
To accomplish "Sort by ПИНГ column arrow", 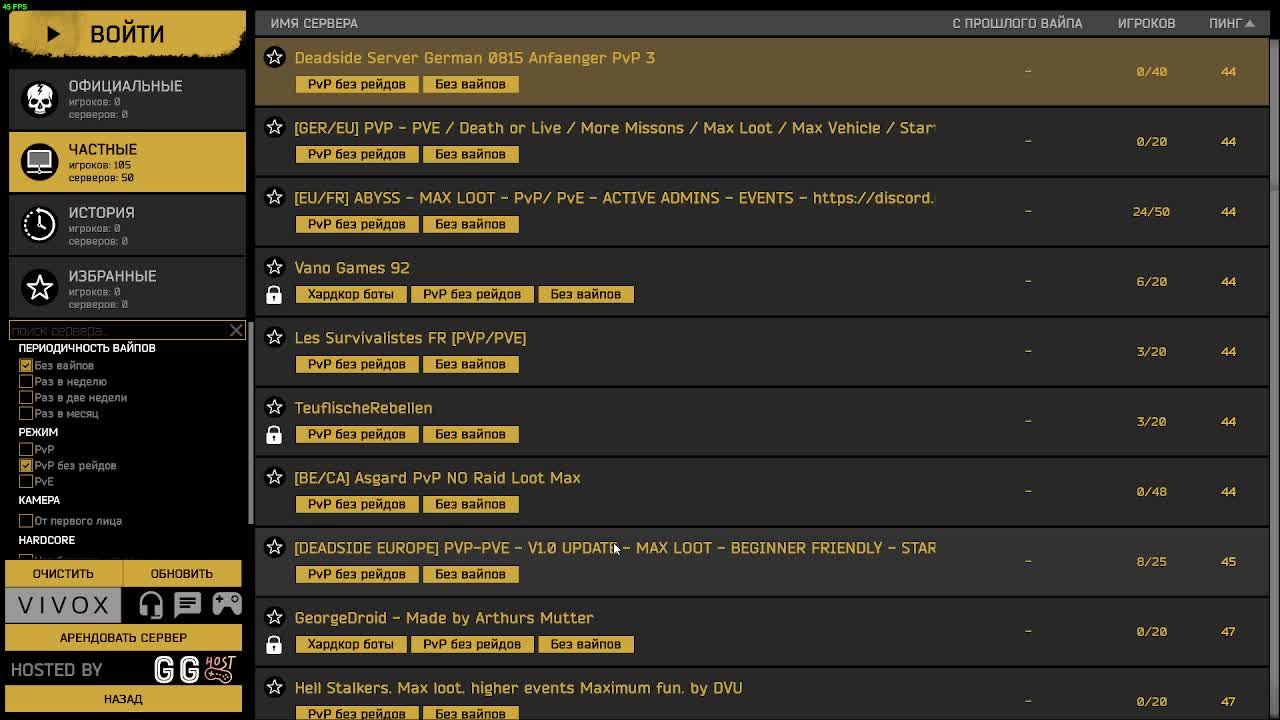I will pos(1250,23).
